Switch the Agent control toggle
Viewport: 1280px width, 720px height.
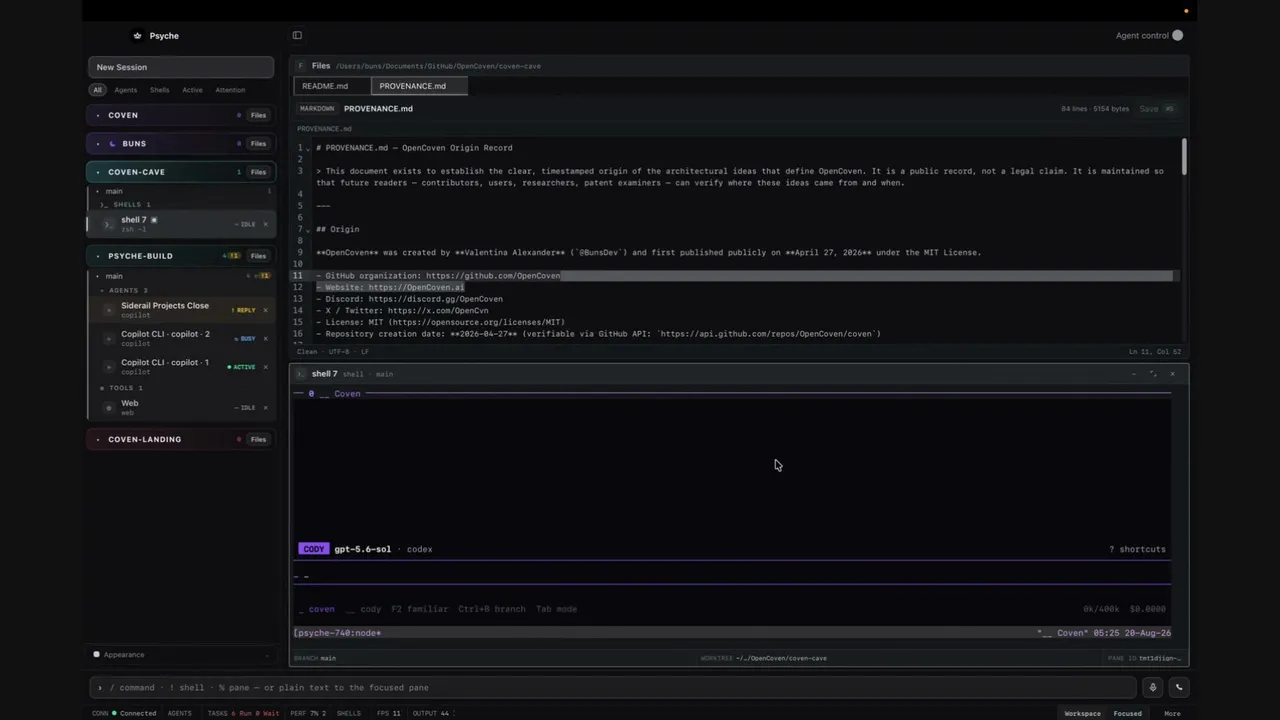tap(1177, 36)
